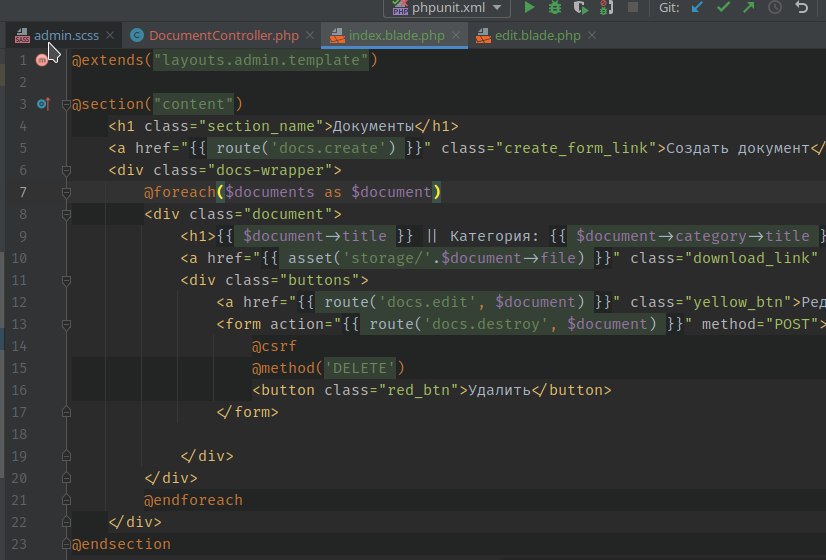Click the gutter marker icon on line 1
This screenshot has width=826, height=560.
coord(42,61)
